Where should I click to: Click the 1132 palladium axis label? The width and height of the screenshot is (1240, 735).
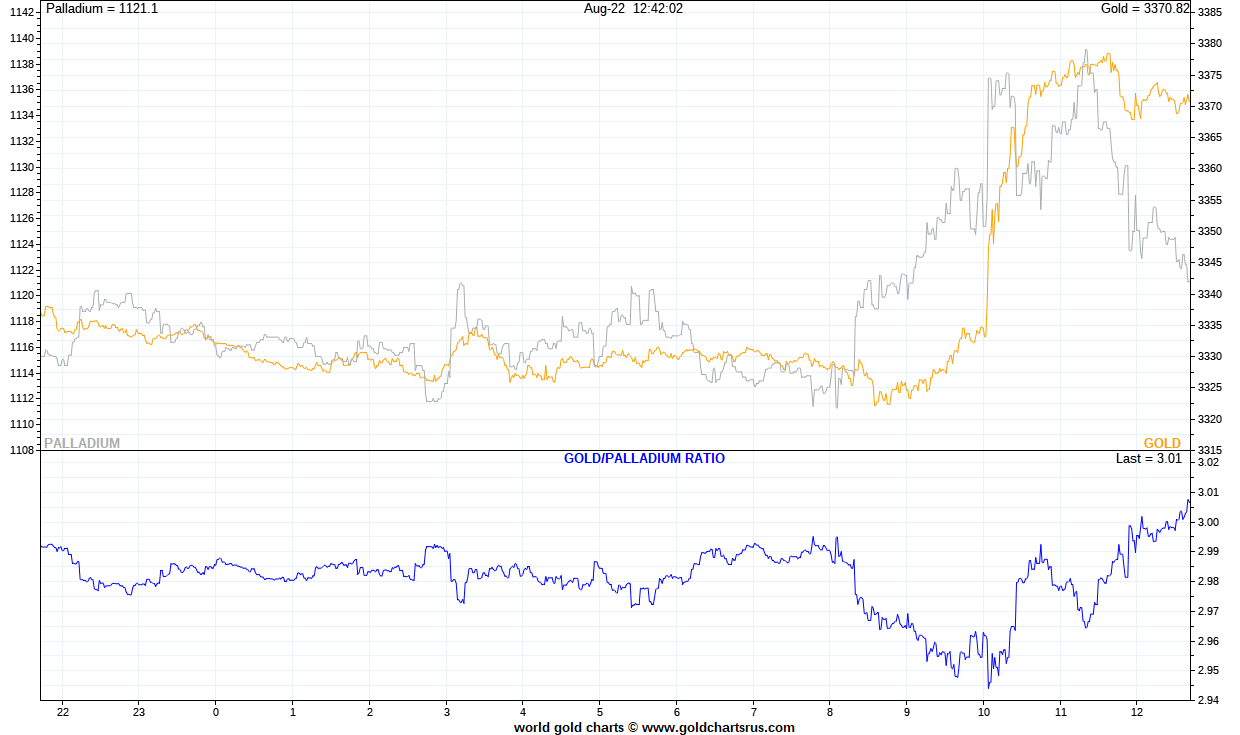point(22,141)
